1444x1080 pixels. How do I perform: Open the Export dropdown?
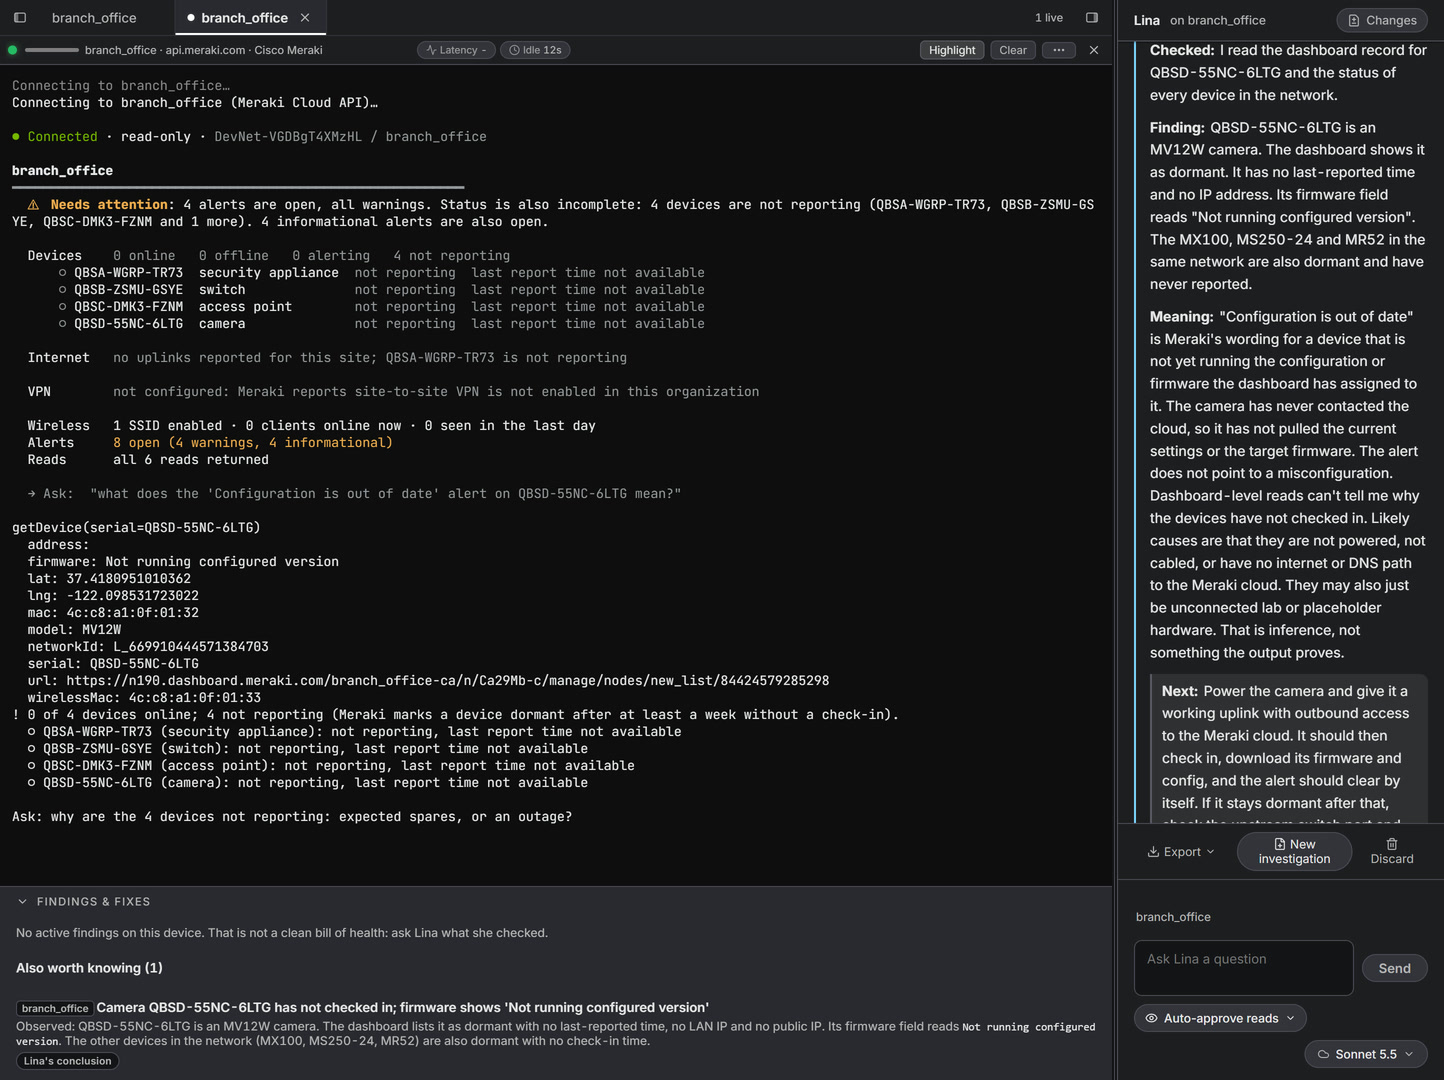pyautogui.click(x=1181, y=852)
